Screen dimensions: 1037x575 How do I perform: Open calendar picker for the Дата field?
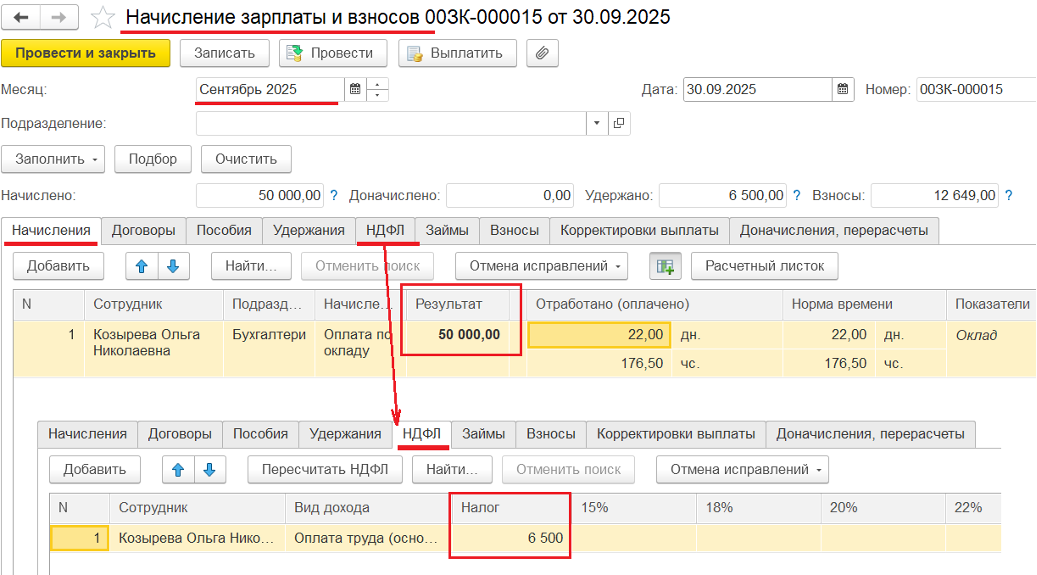click(x=843, y=89)
